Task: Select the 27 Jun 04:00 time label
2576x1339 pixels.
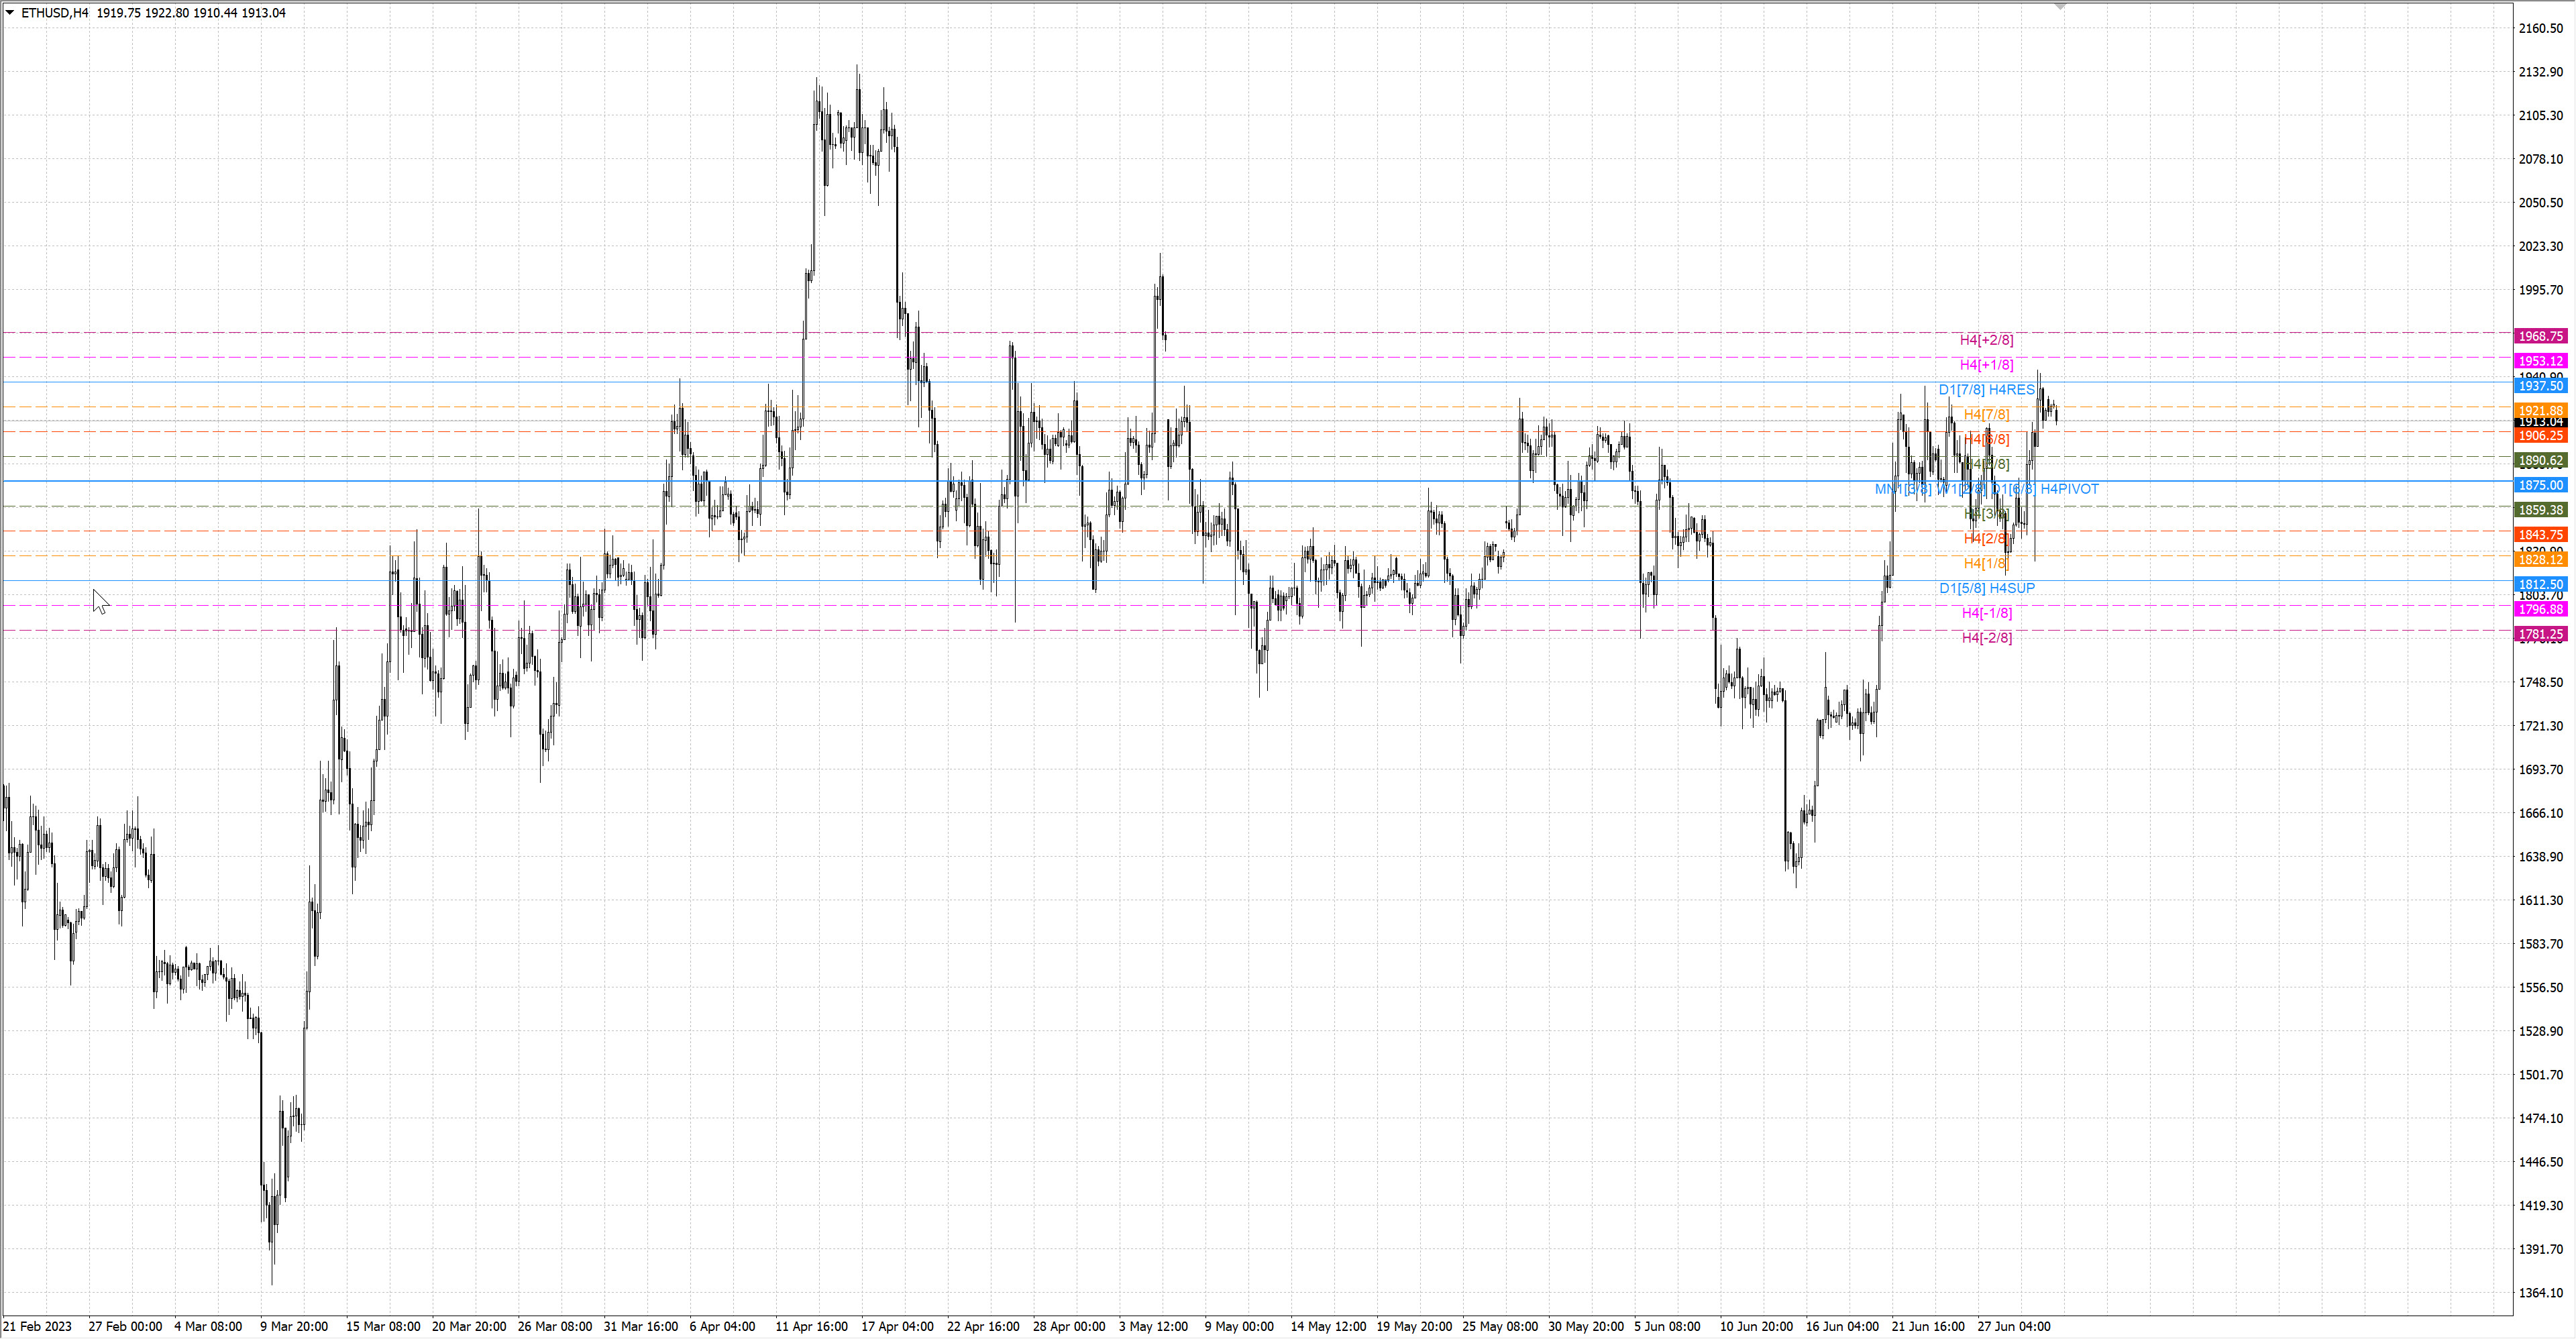Action: 2013,1326
